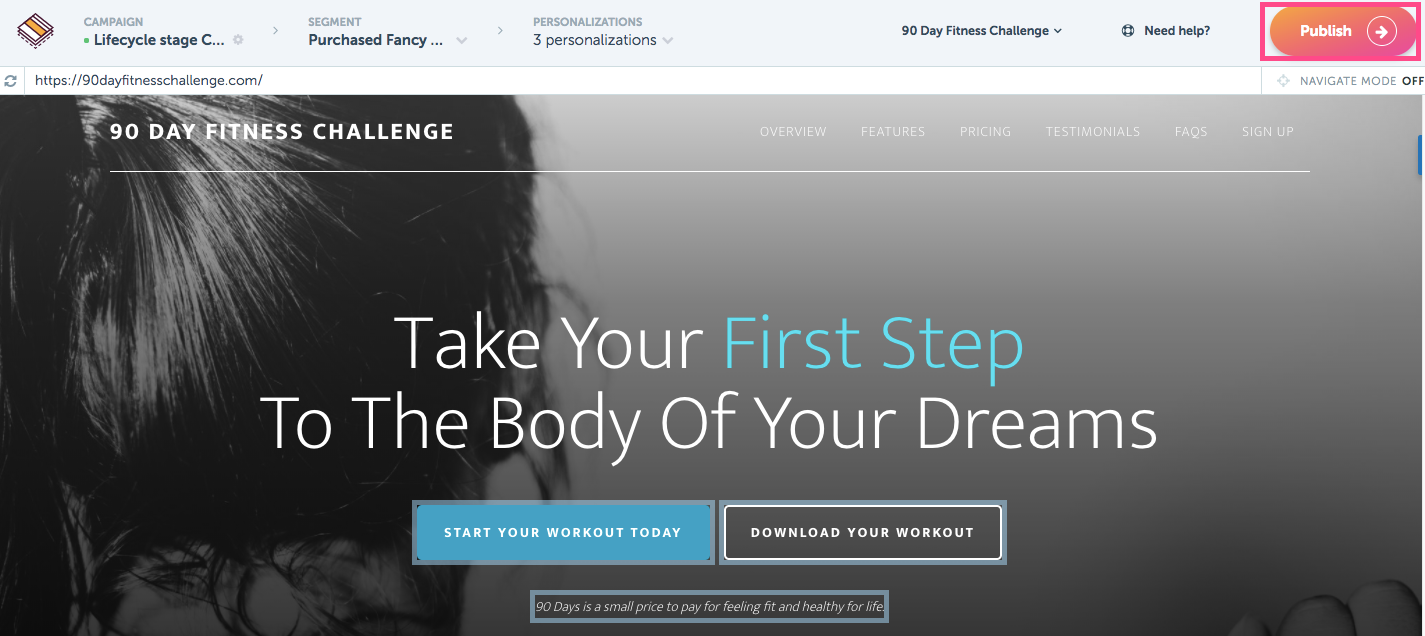This screenshot has width=1425, height=636.
Task: Click the URL address field
Action: coord(640,80)
